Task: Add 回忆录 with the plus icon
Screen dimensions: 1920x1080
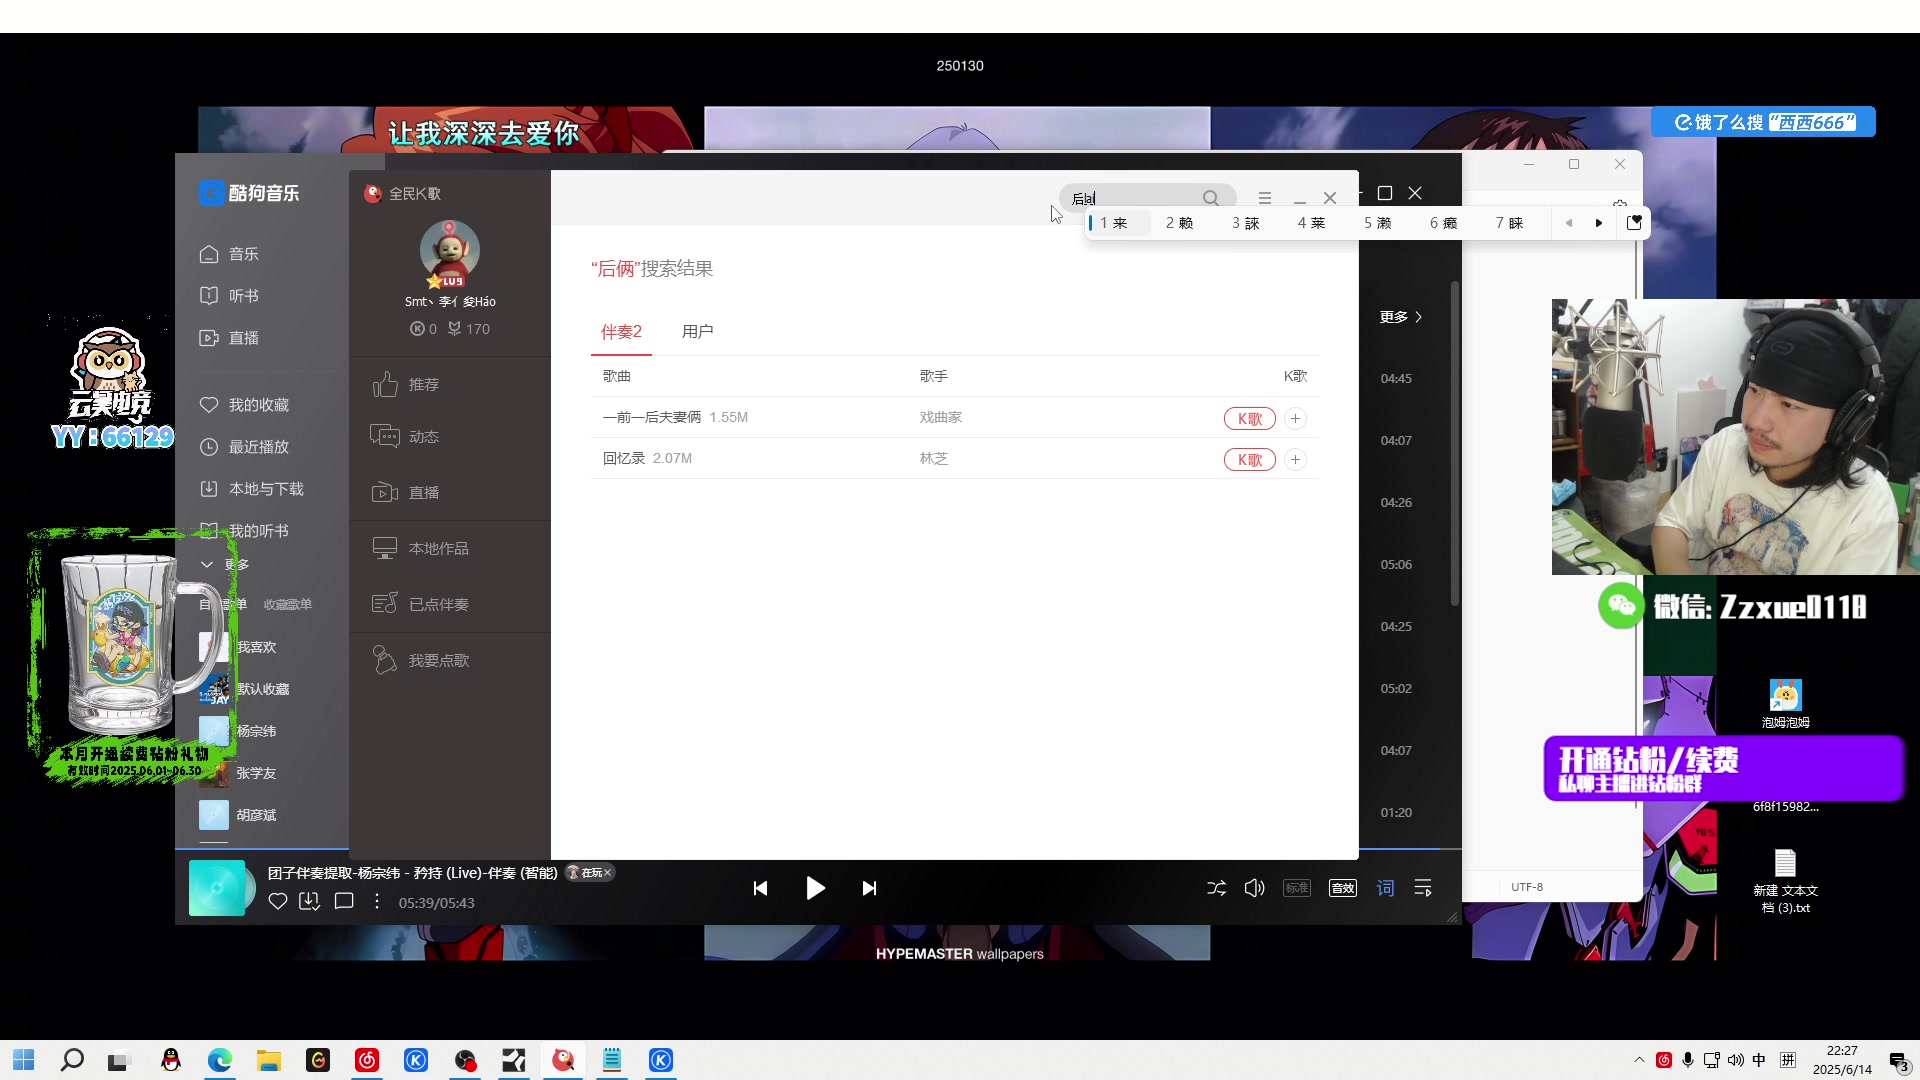Action: [x=1295, y=460]
